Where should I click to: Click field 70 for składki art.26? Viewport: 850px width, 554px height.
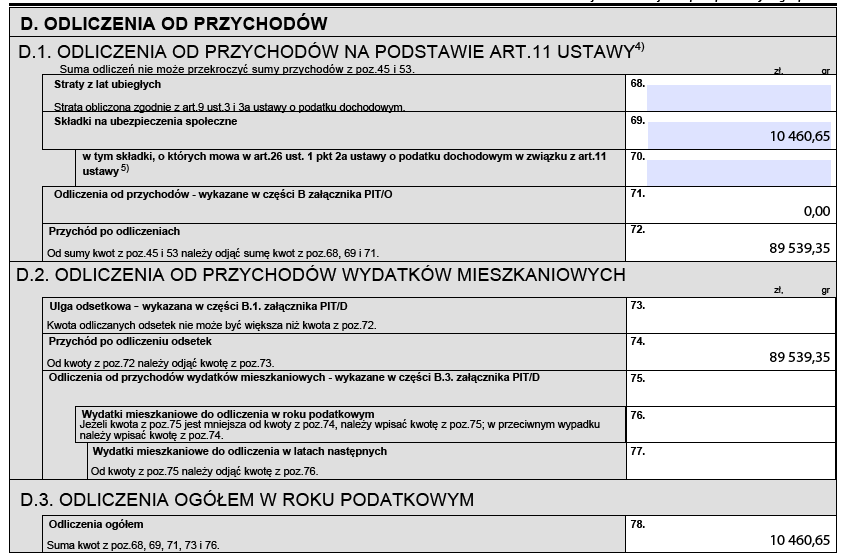[738, 173]
